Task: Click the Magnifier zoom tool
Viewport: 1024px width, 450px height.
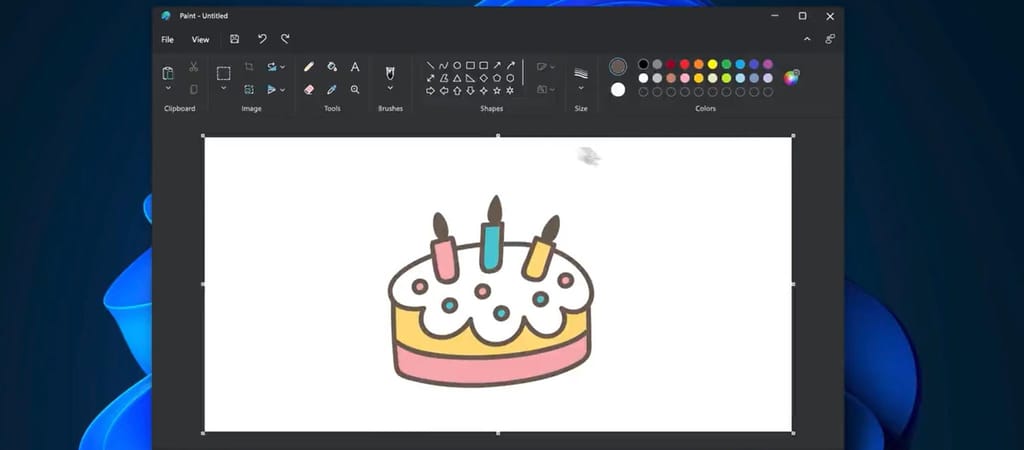Action: coord(355,89)
